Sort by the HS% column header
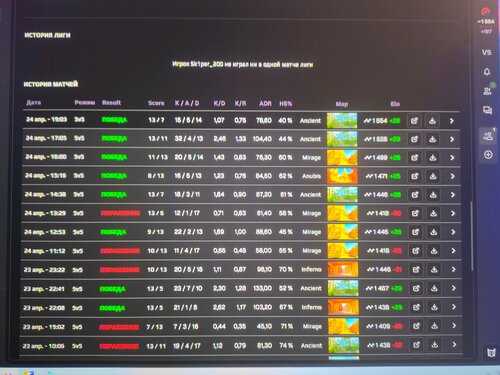Image resolution: width=500 pixels, height=375 pixels. [286, 104]
